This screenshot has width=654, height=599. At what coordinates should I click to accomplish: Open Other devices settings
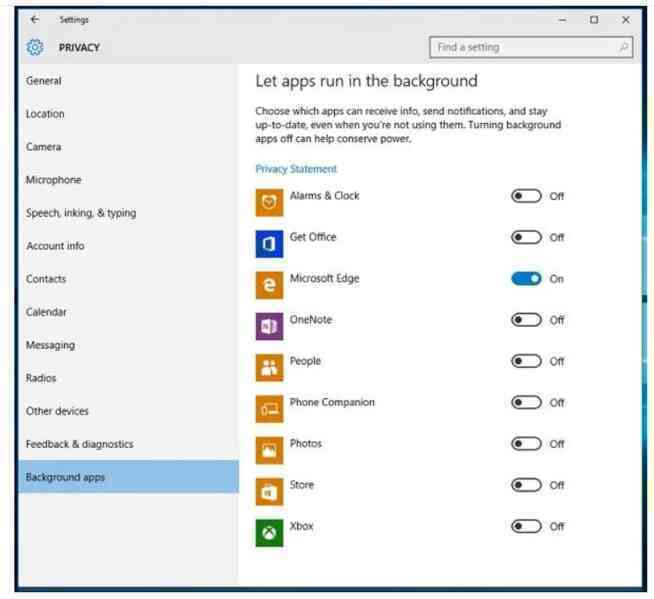(128, 411)
